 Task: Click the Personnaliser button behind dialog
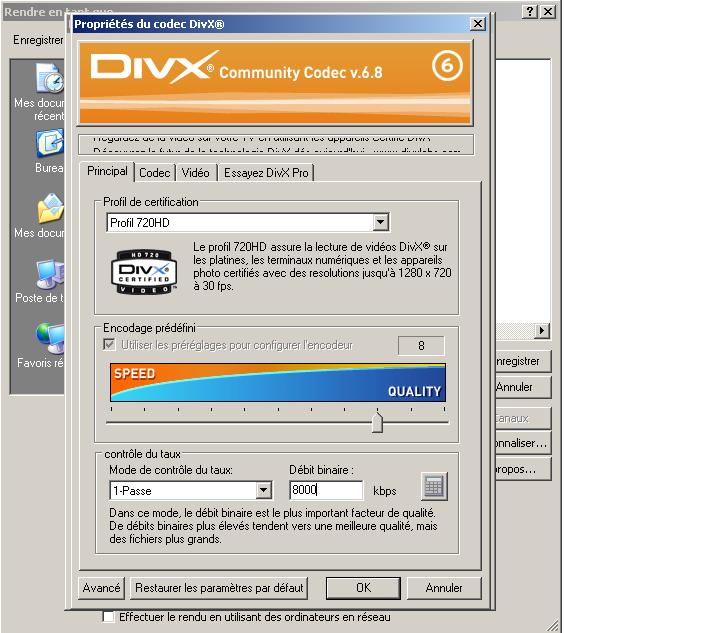523,443
